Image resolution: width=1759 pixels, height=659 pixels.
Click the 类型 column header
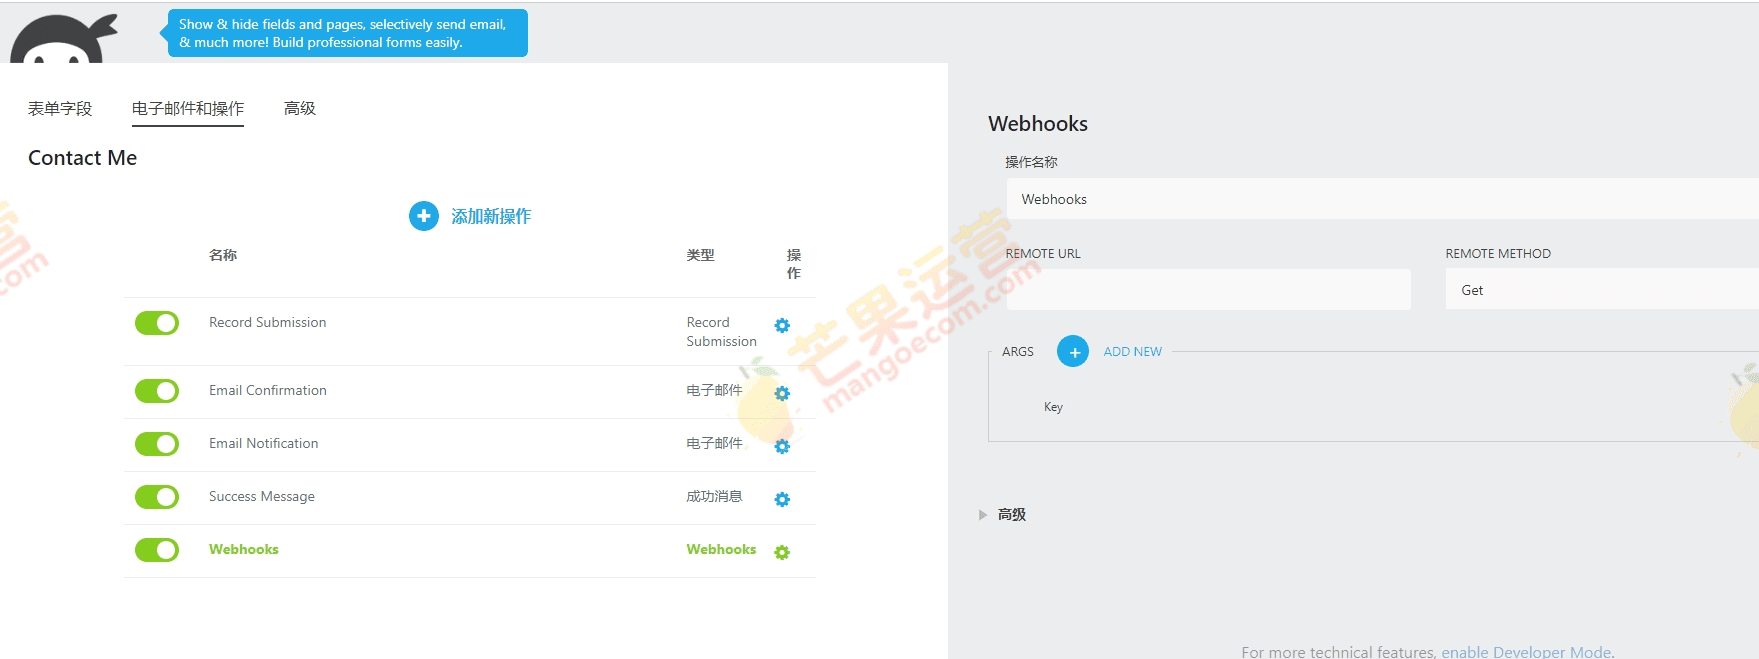click(700, 255)
